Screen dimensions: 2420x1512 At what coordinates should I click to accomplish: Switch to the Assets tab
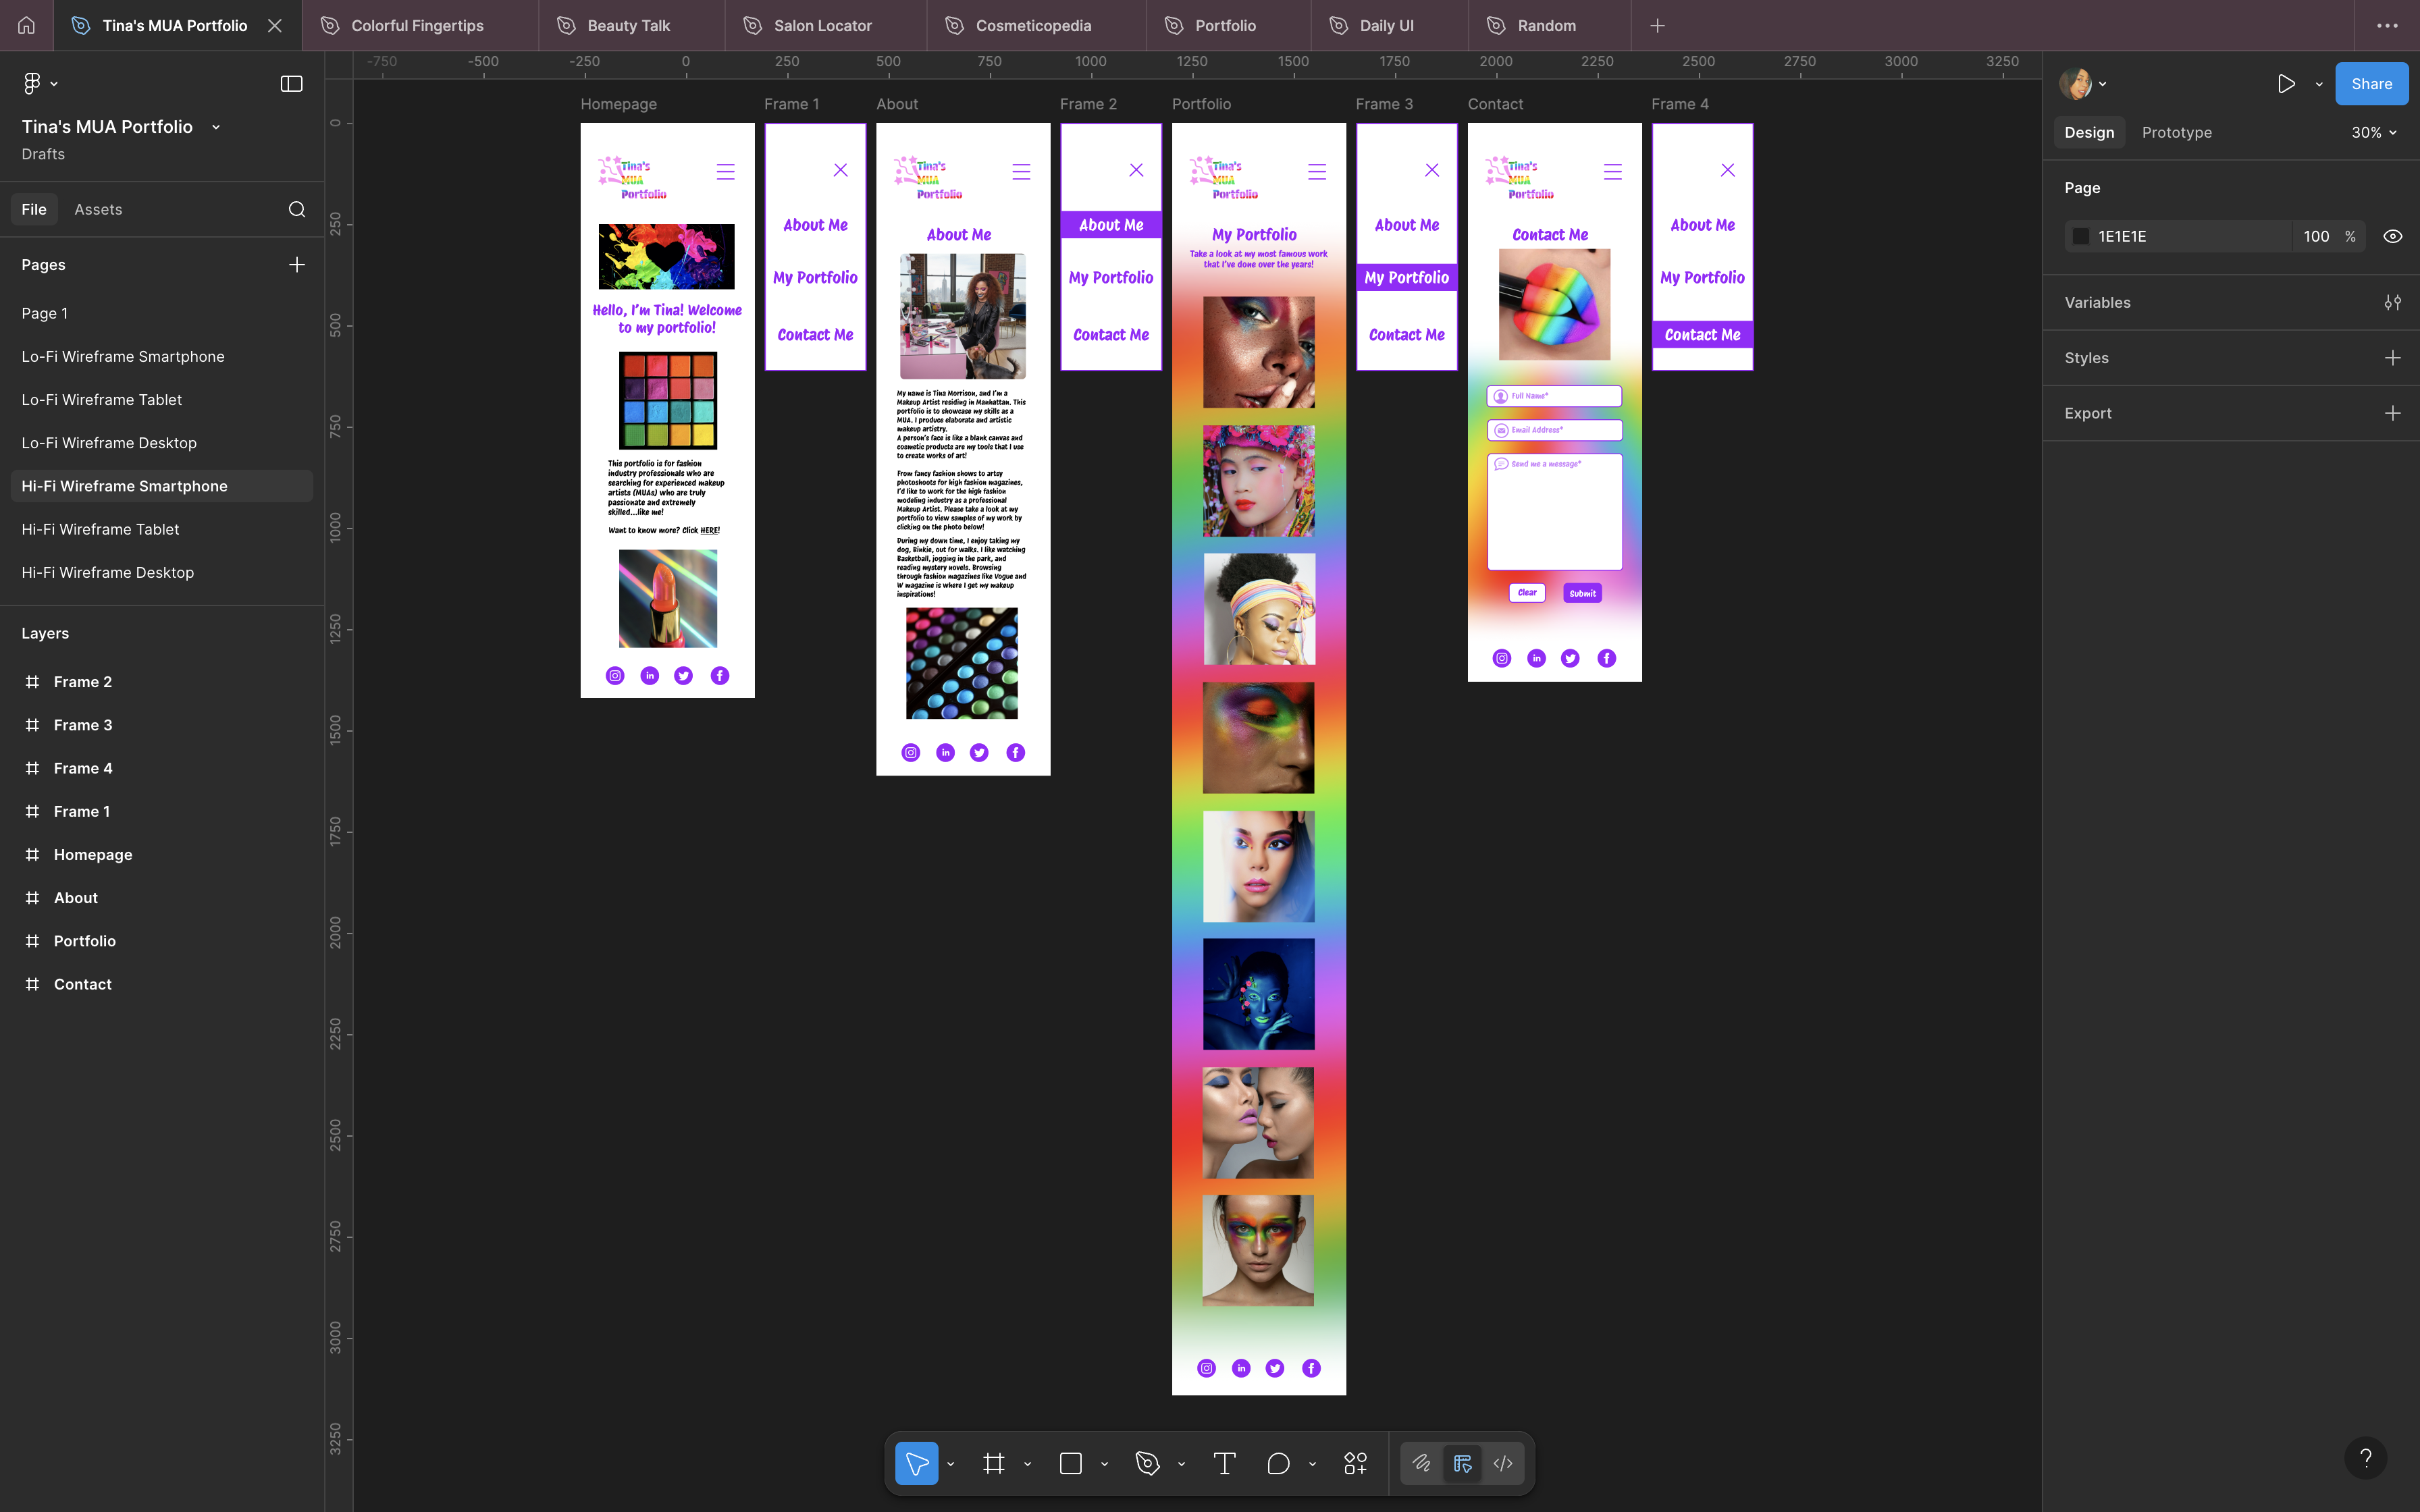click(x=98, y=209)
